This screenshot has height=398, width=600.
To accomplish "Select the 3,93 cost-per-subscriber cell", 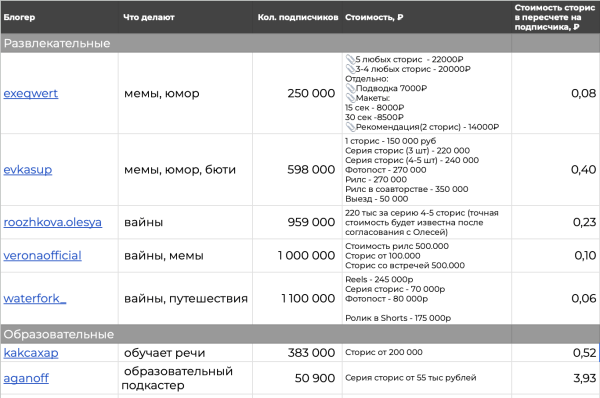I will (x=555, y=378).
